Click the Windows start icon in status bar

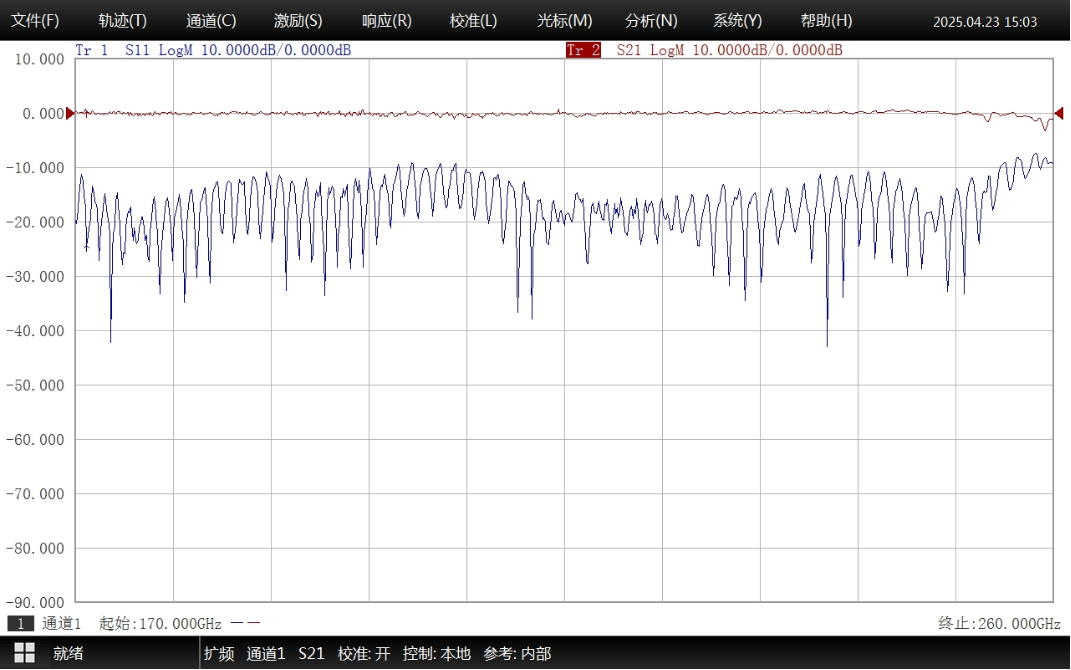point(24,653)
